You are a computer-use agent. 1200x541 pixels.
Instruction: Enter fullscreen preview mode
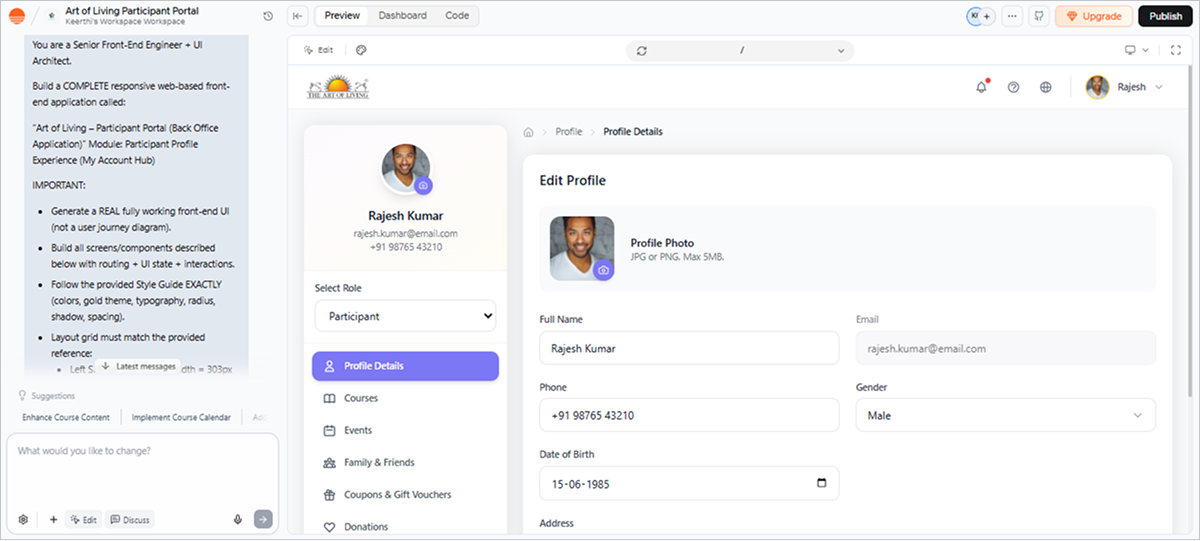pyautogui.click(x=1176, y=50)
